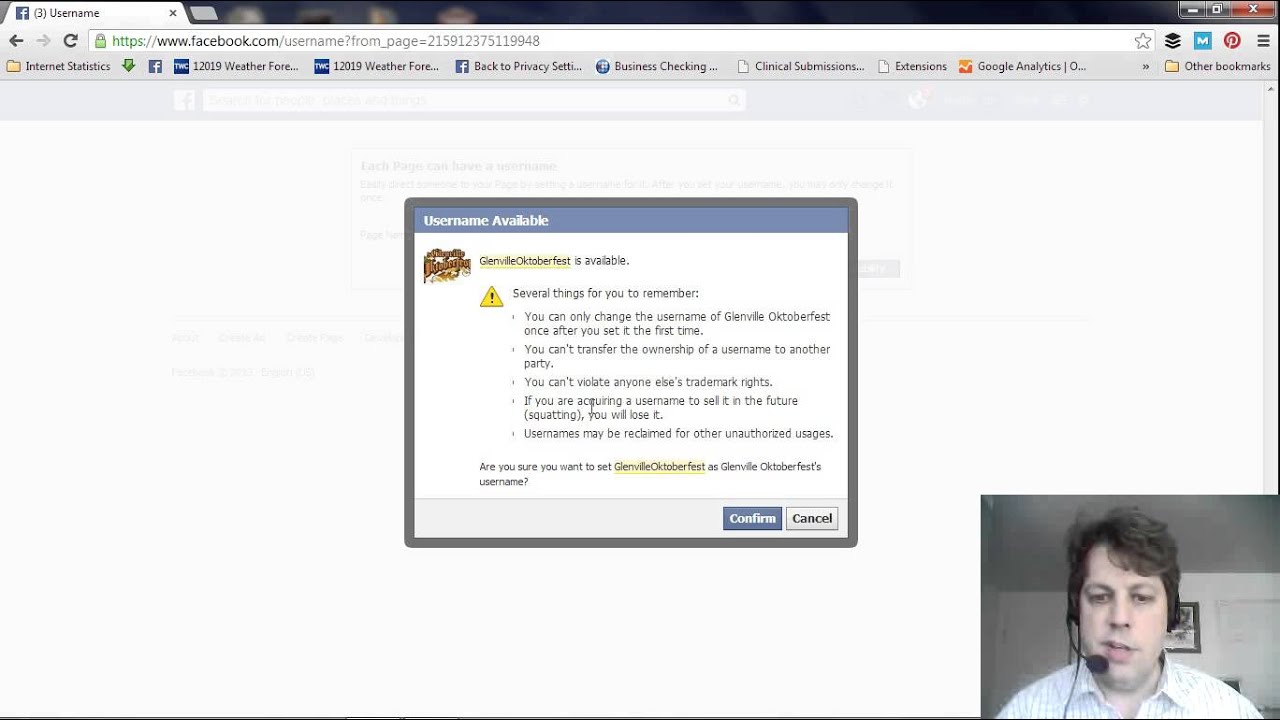Screen dimensions: 1280x720
Task: Open the Other bookmarks folder
Action: (x=1217, y=67)
